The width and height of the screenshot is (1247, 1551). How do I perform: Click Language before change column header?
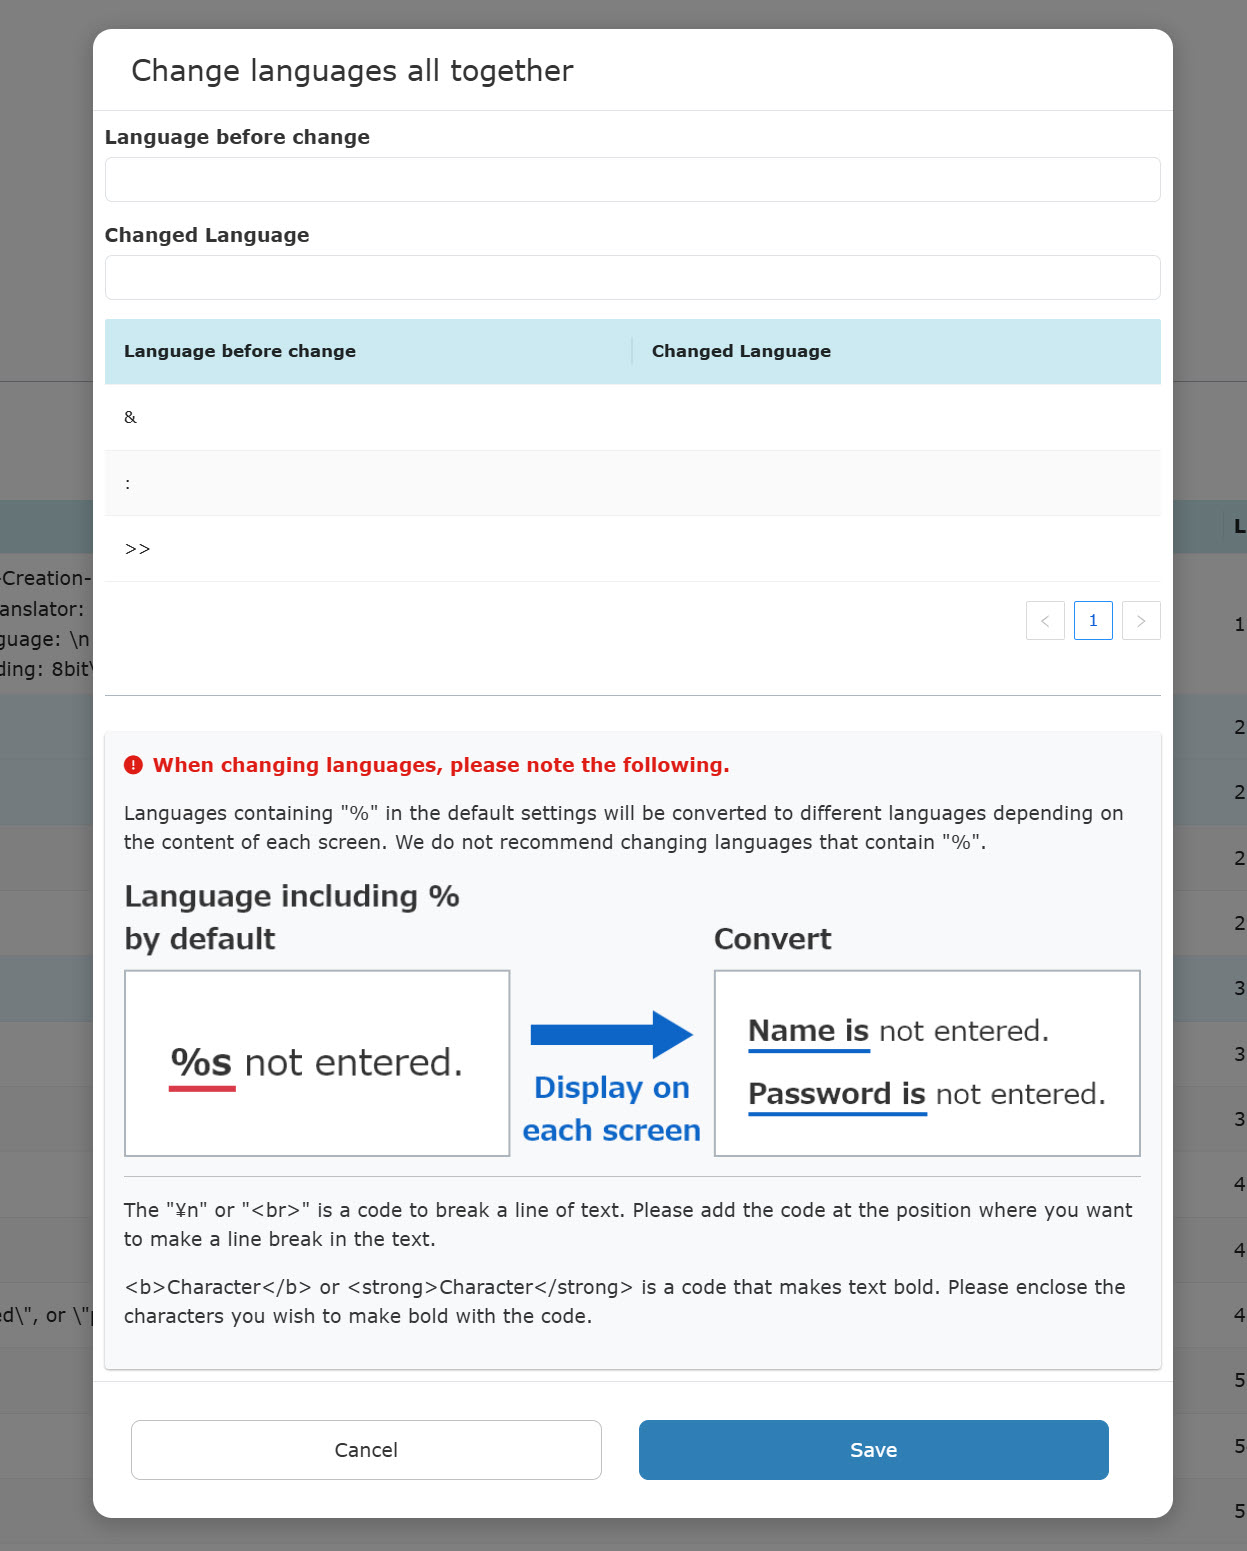tap(240, 352)
